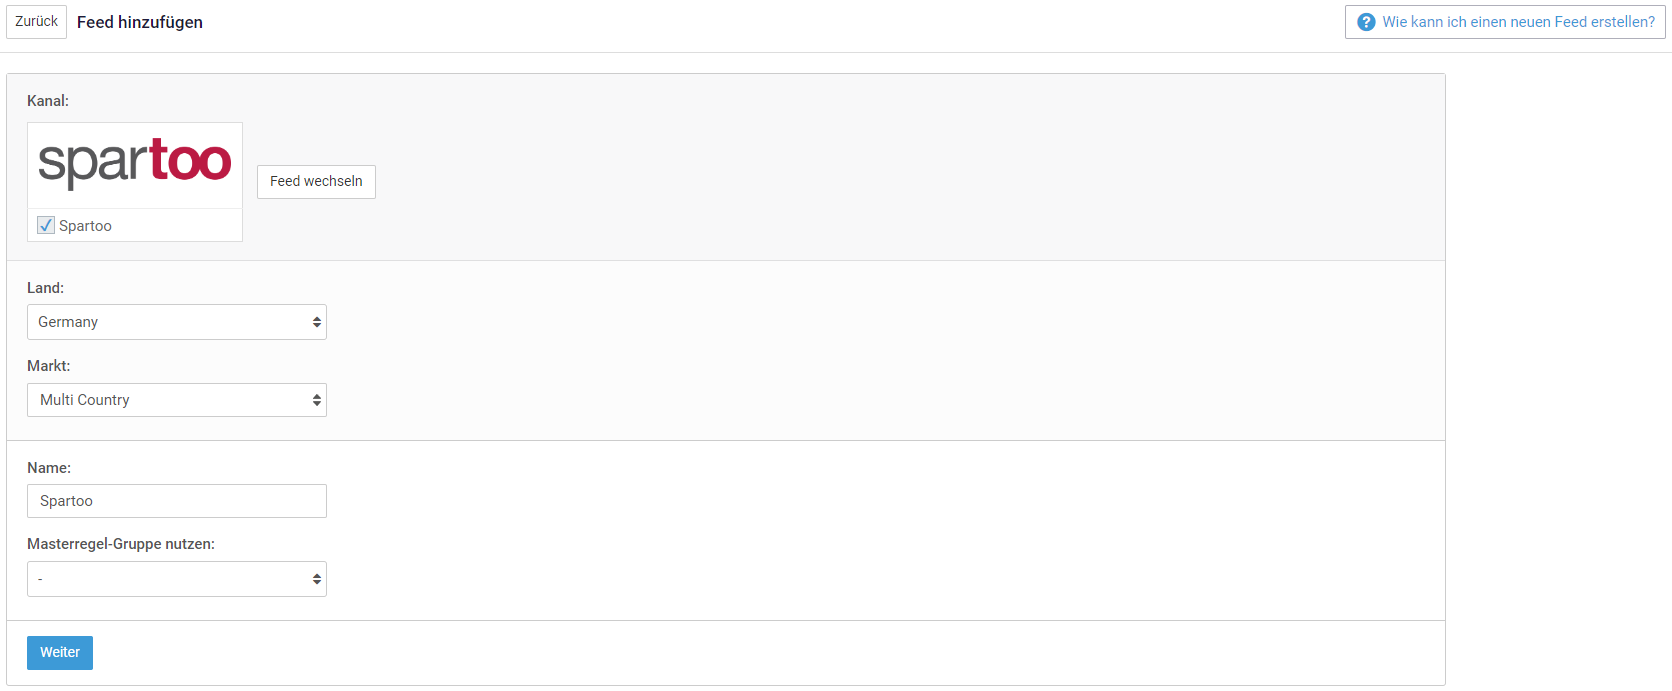Click the arrow stepper on the Land select

click(x=317, y=322)
